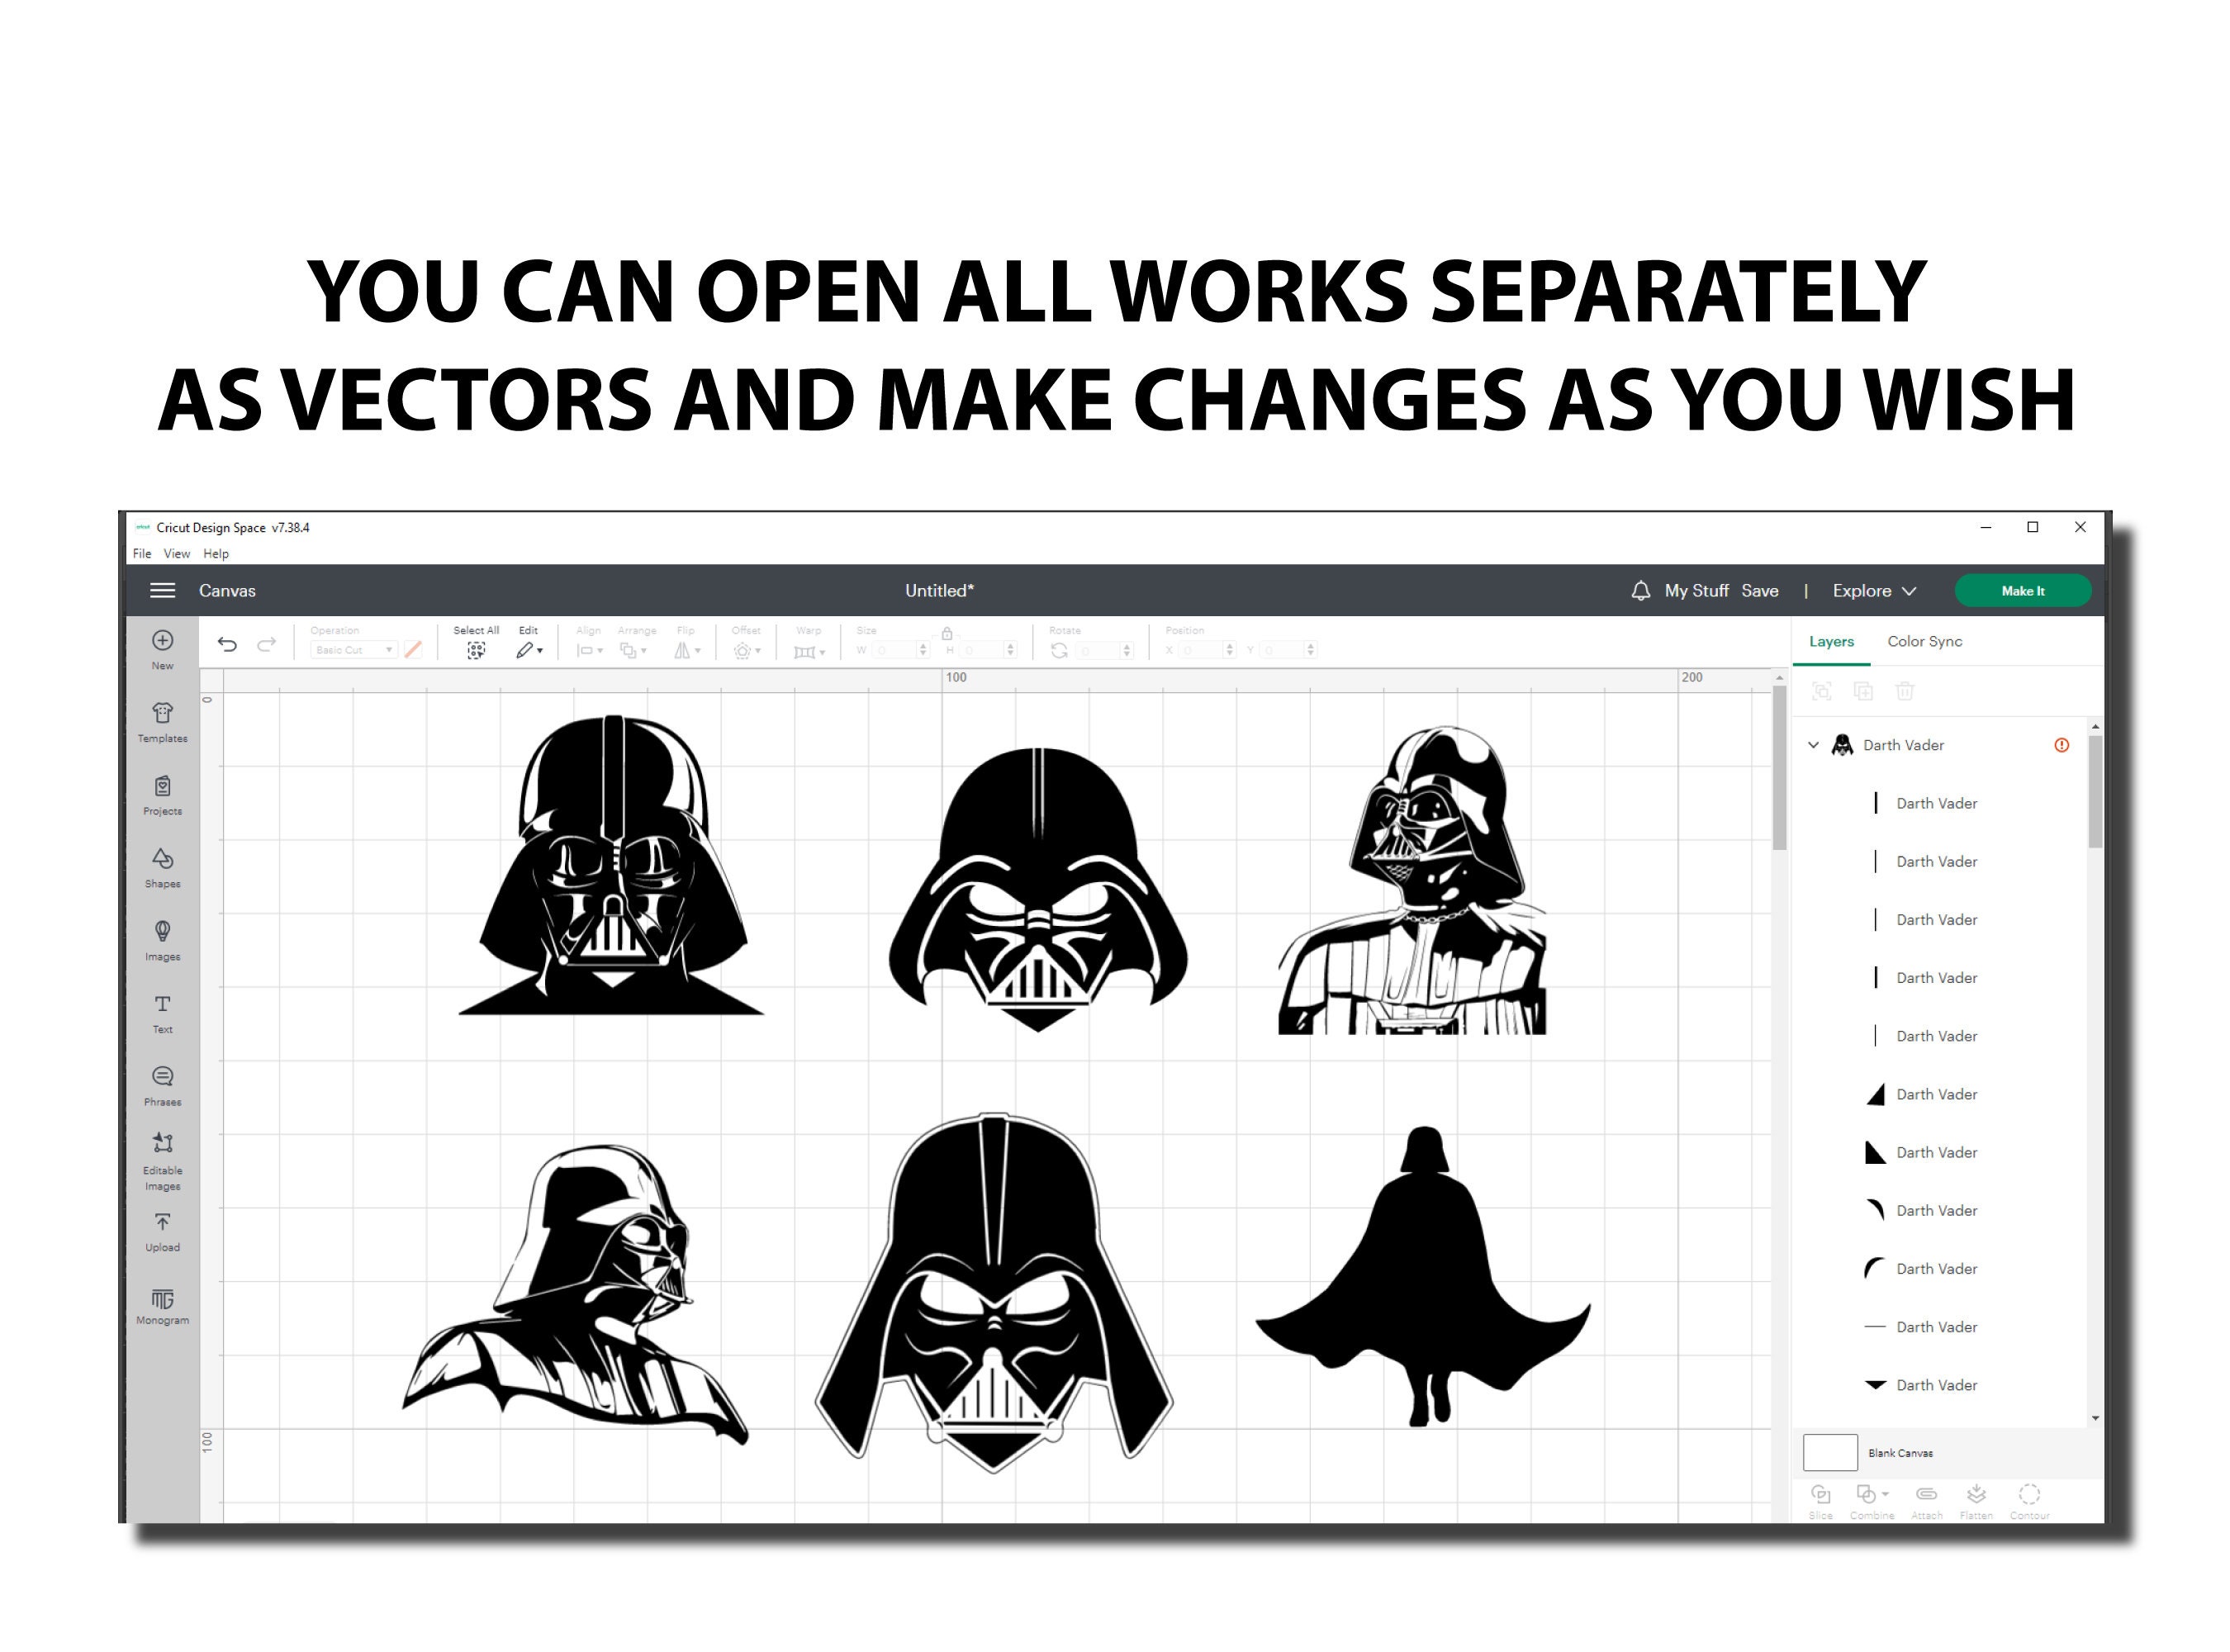Expand the Combine dropdown

pyautogui.click(x=1885, y=1494)
